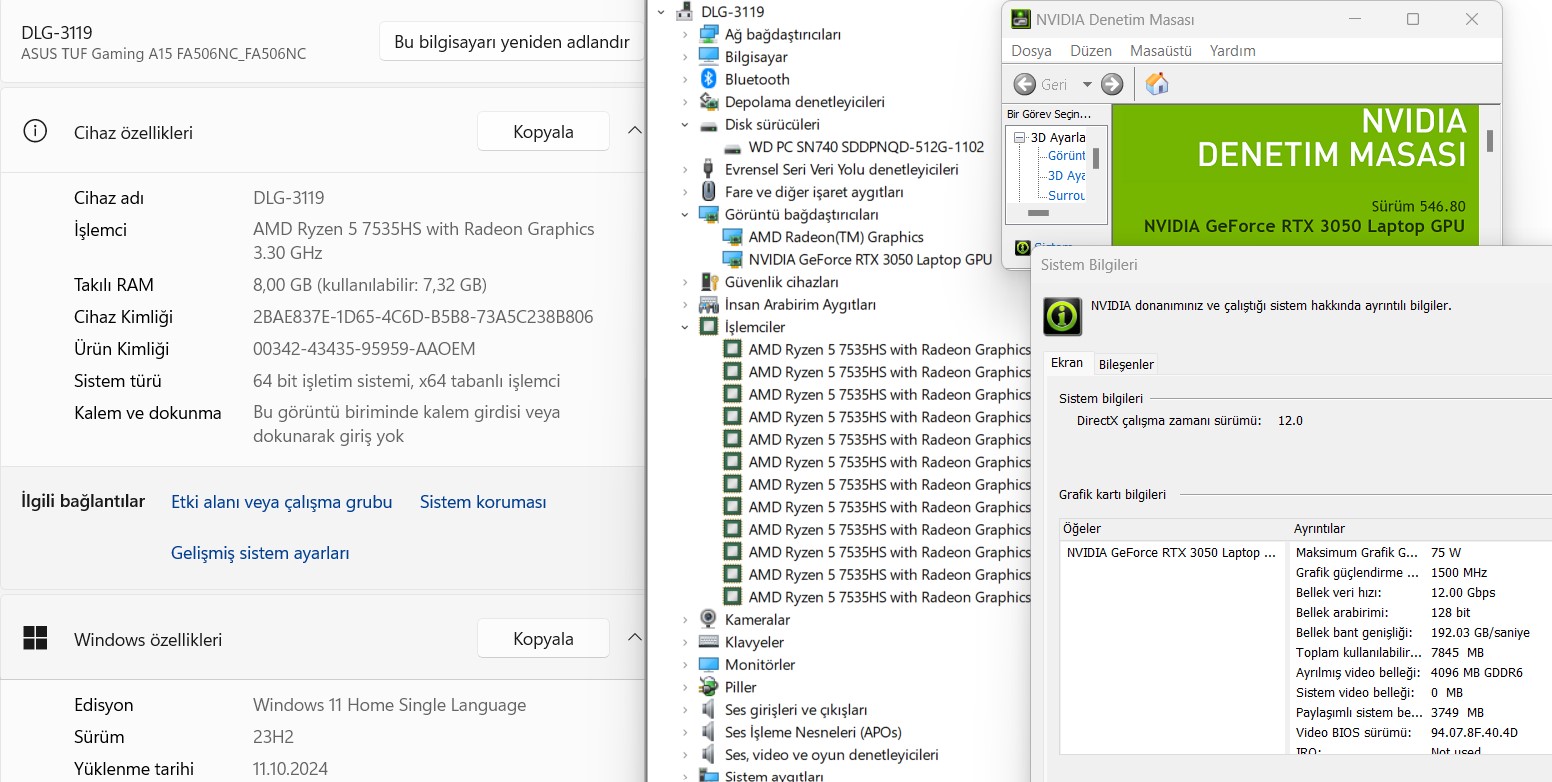Open the Home icon in NVIDIA toolbar
This screenshot has width=1552, height=782.
click(x=1157, y=83)
